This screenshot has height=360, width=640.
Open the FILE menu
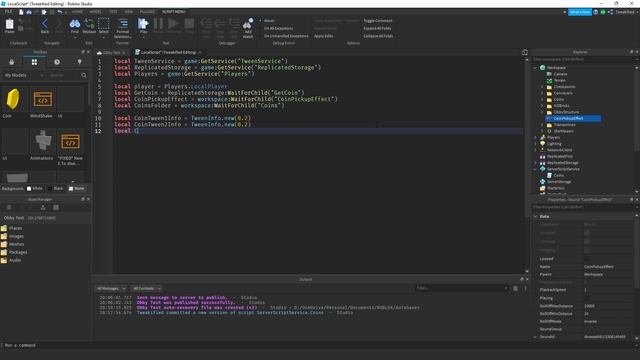click(8, 12)
